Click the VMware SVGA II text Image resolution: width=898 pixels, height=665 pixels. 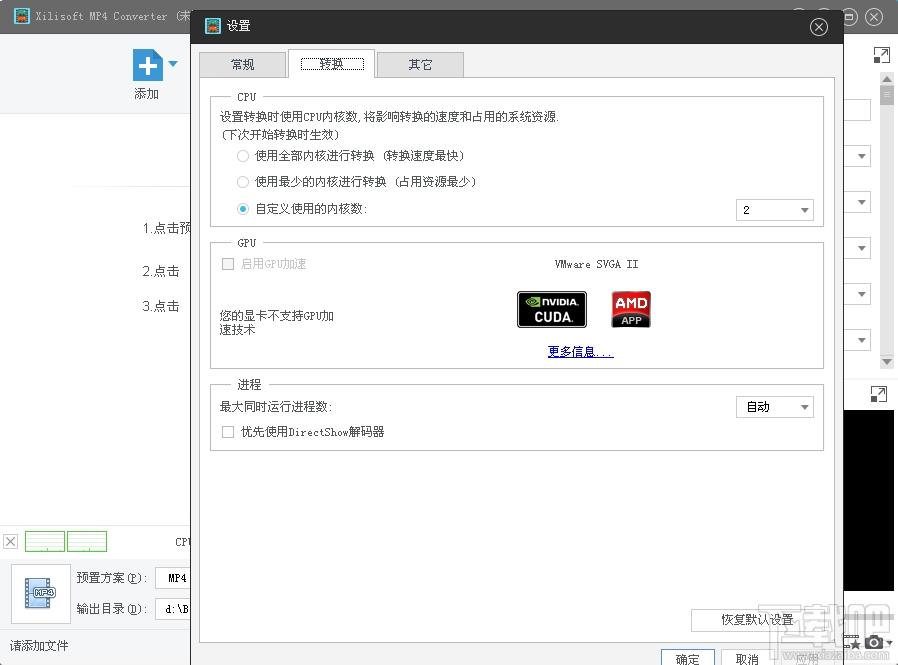[596, 264]
